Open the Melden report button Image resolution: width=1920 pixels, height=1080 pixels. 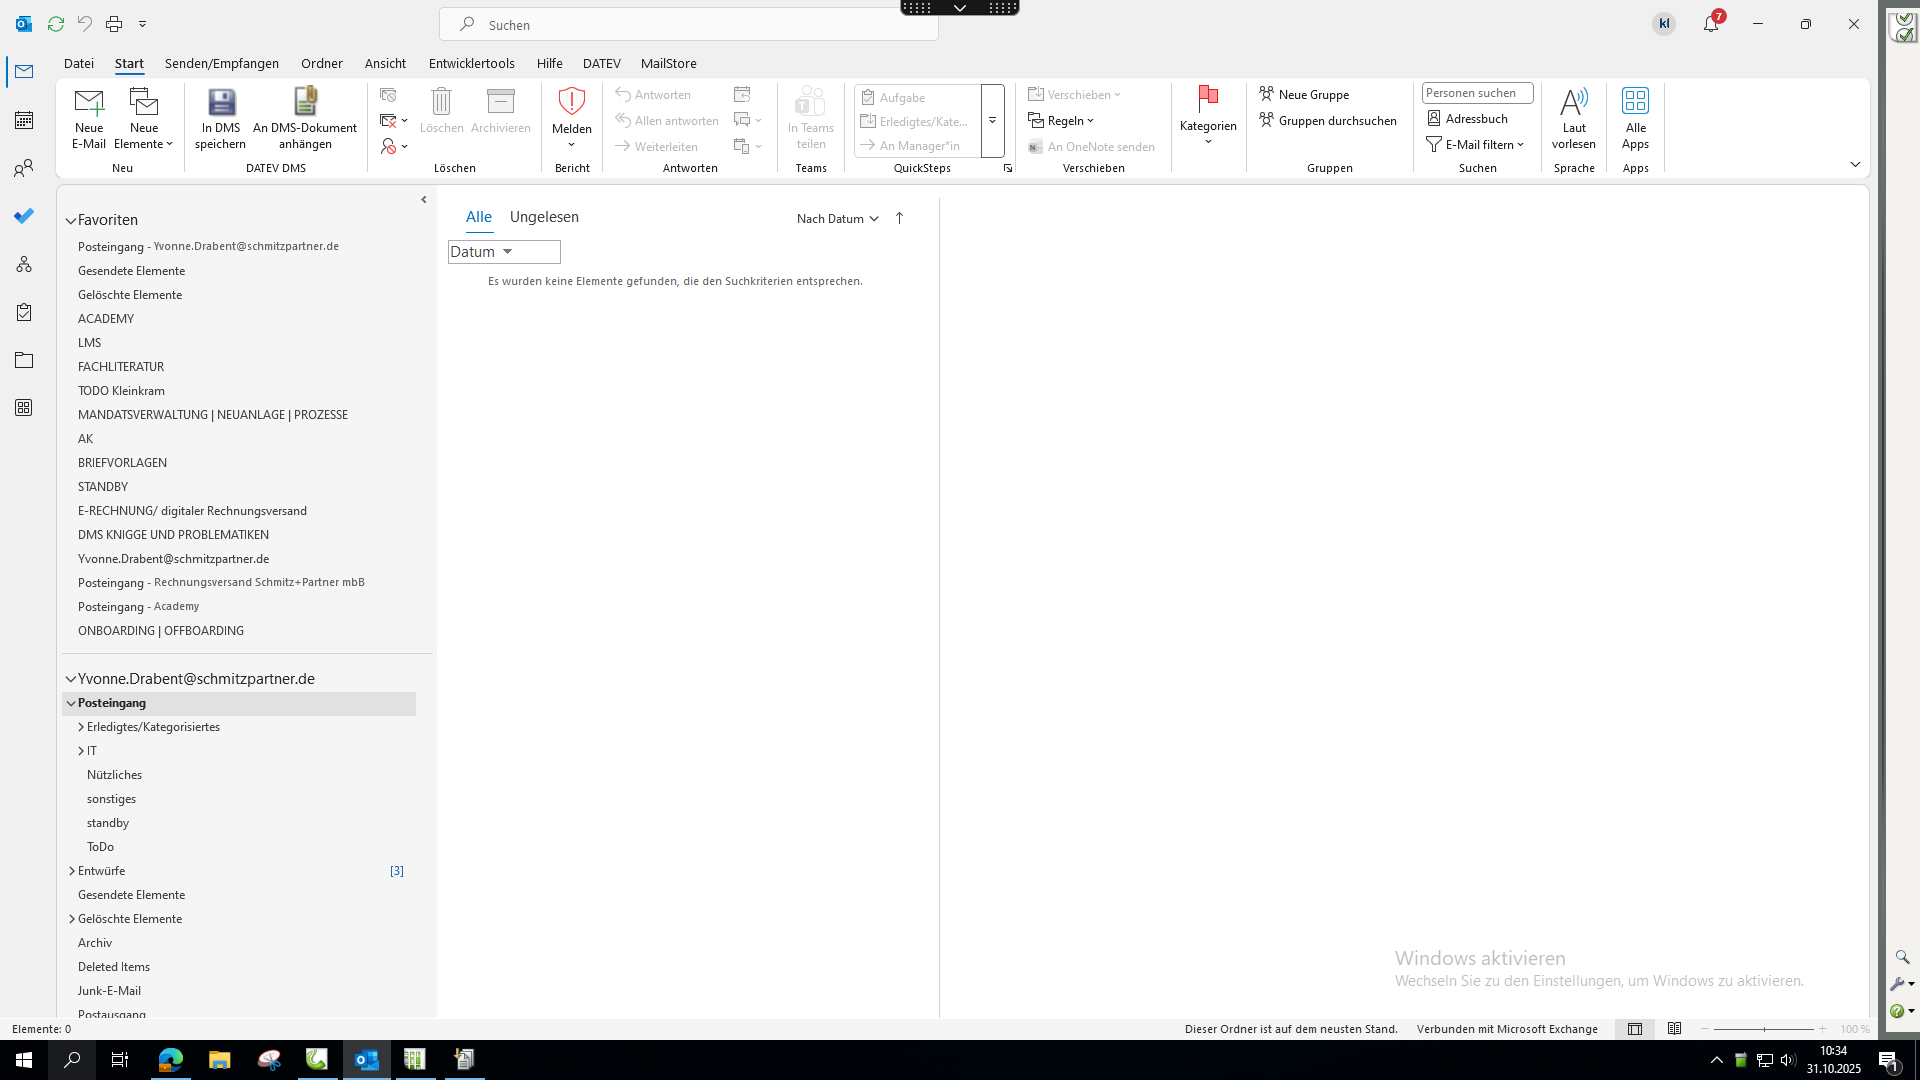571,117
